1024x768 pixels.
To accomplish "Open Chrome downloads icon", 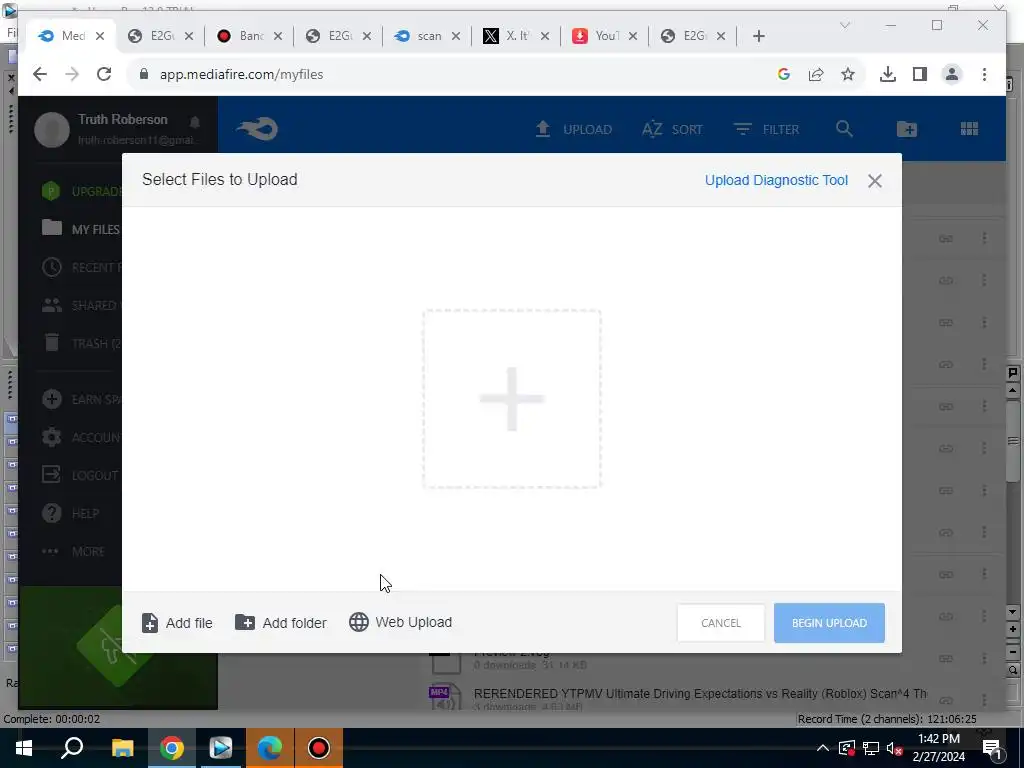I will pyautogui.click(x=888, y=74).
